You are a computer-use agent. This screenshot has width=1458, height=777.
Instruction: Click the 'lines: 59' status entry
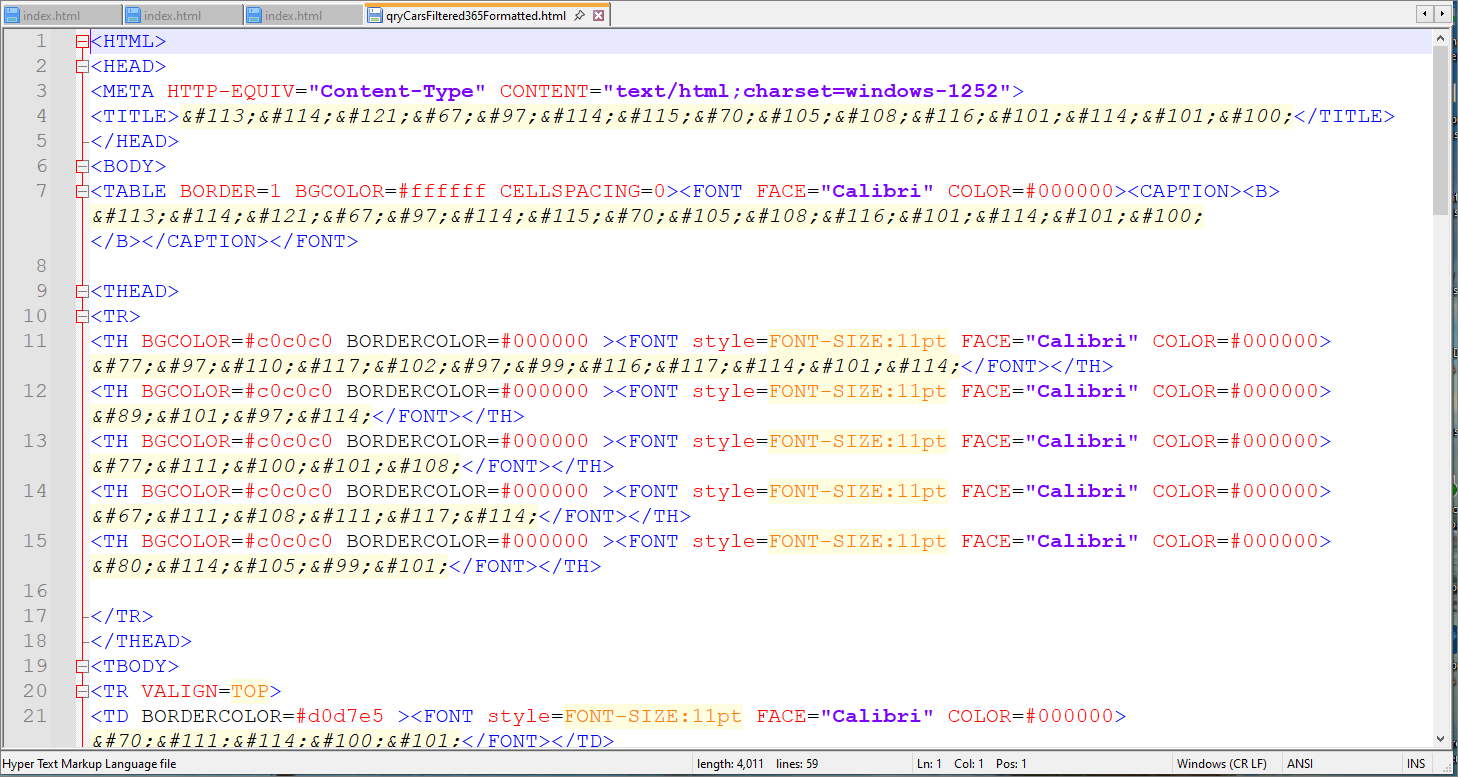[x=797, y=764]
